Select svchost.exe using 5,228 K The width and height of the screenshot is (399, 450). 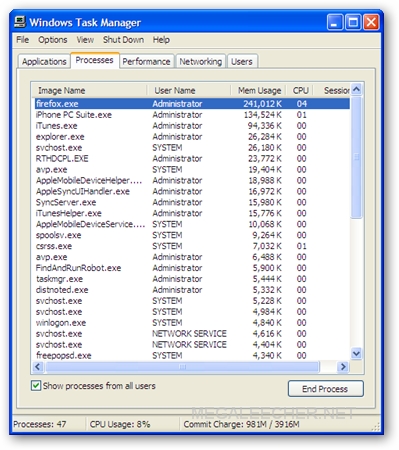(192, 301)
